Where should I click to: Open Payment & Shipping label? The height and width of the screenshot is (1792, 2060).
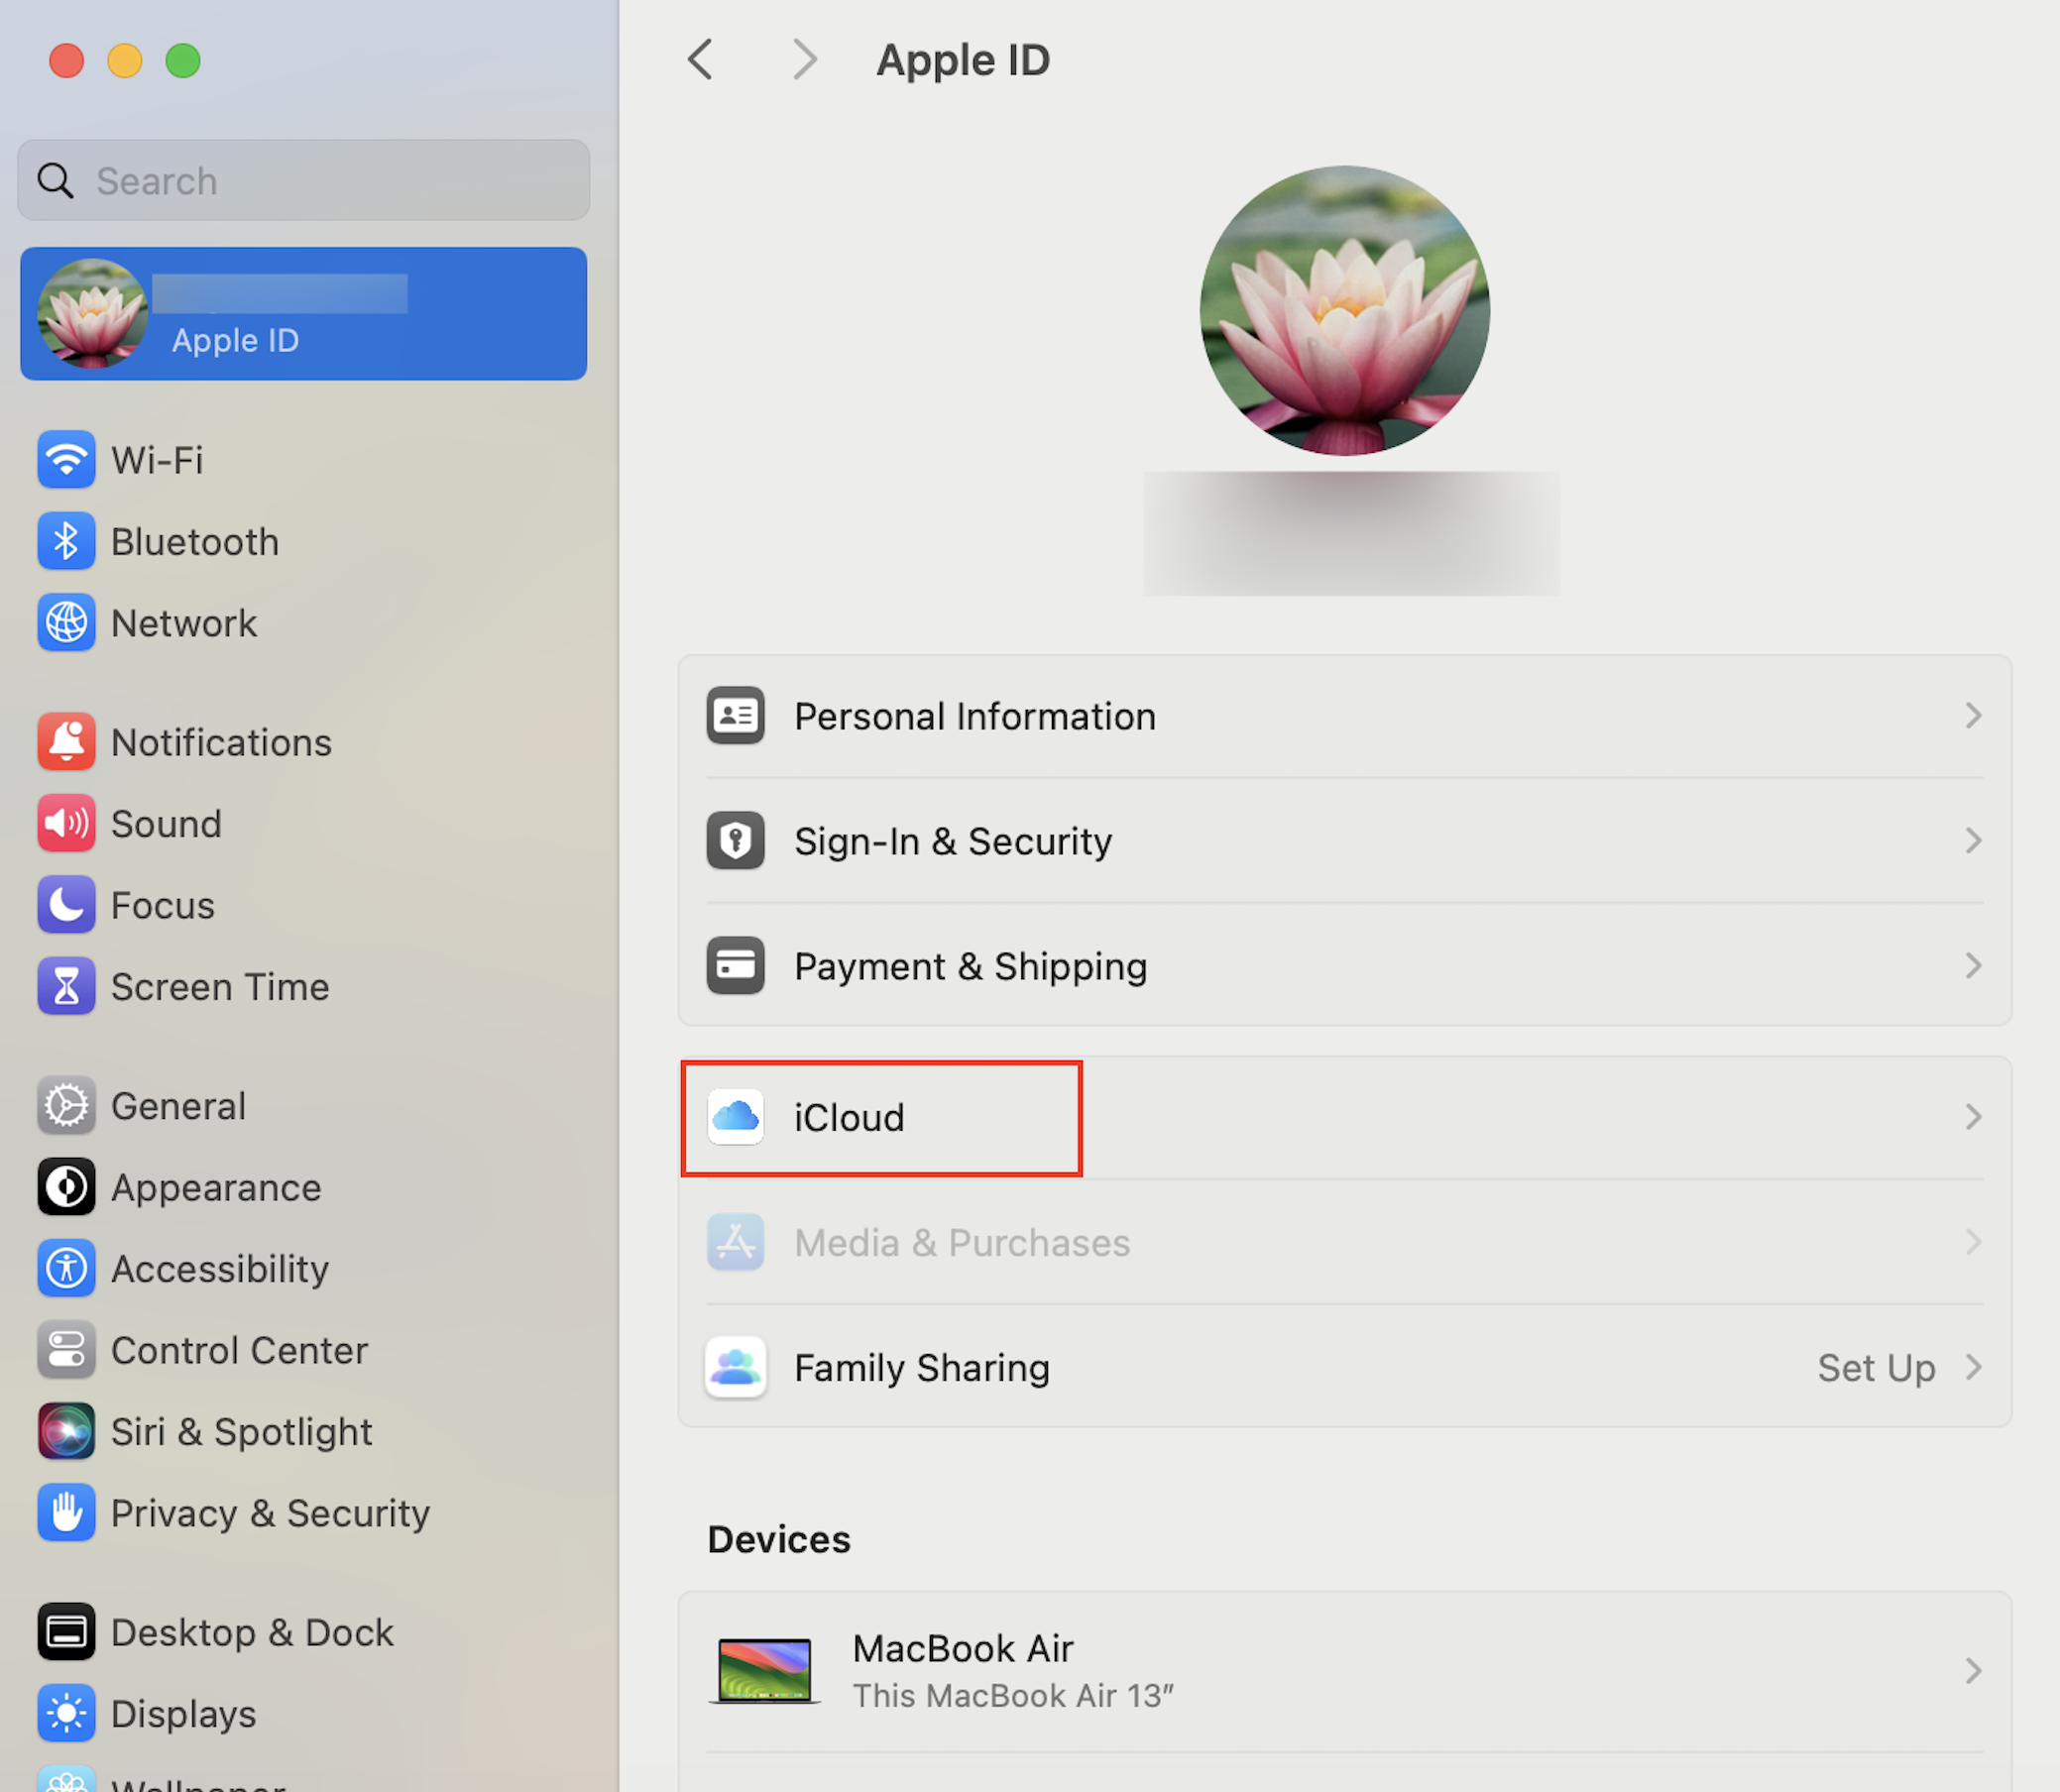tap(971, 966)
